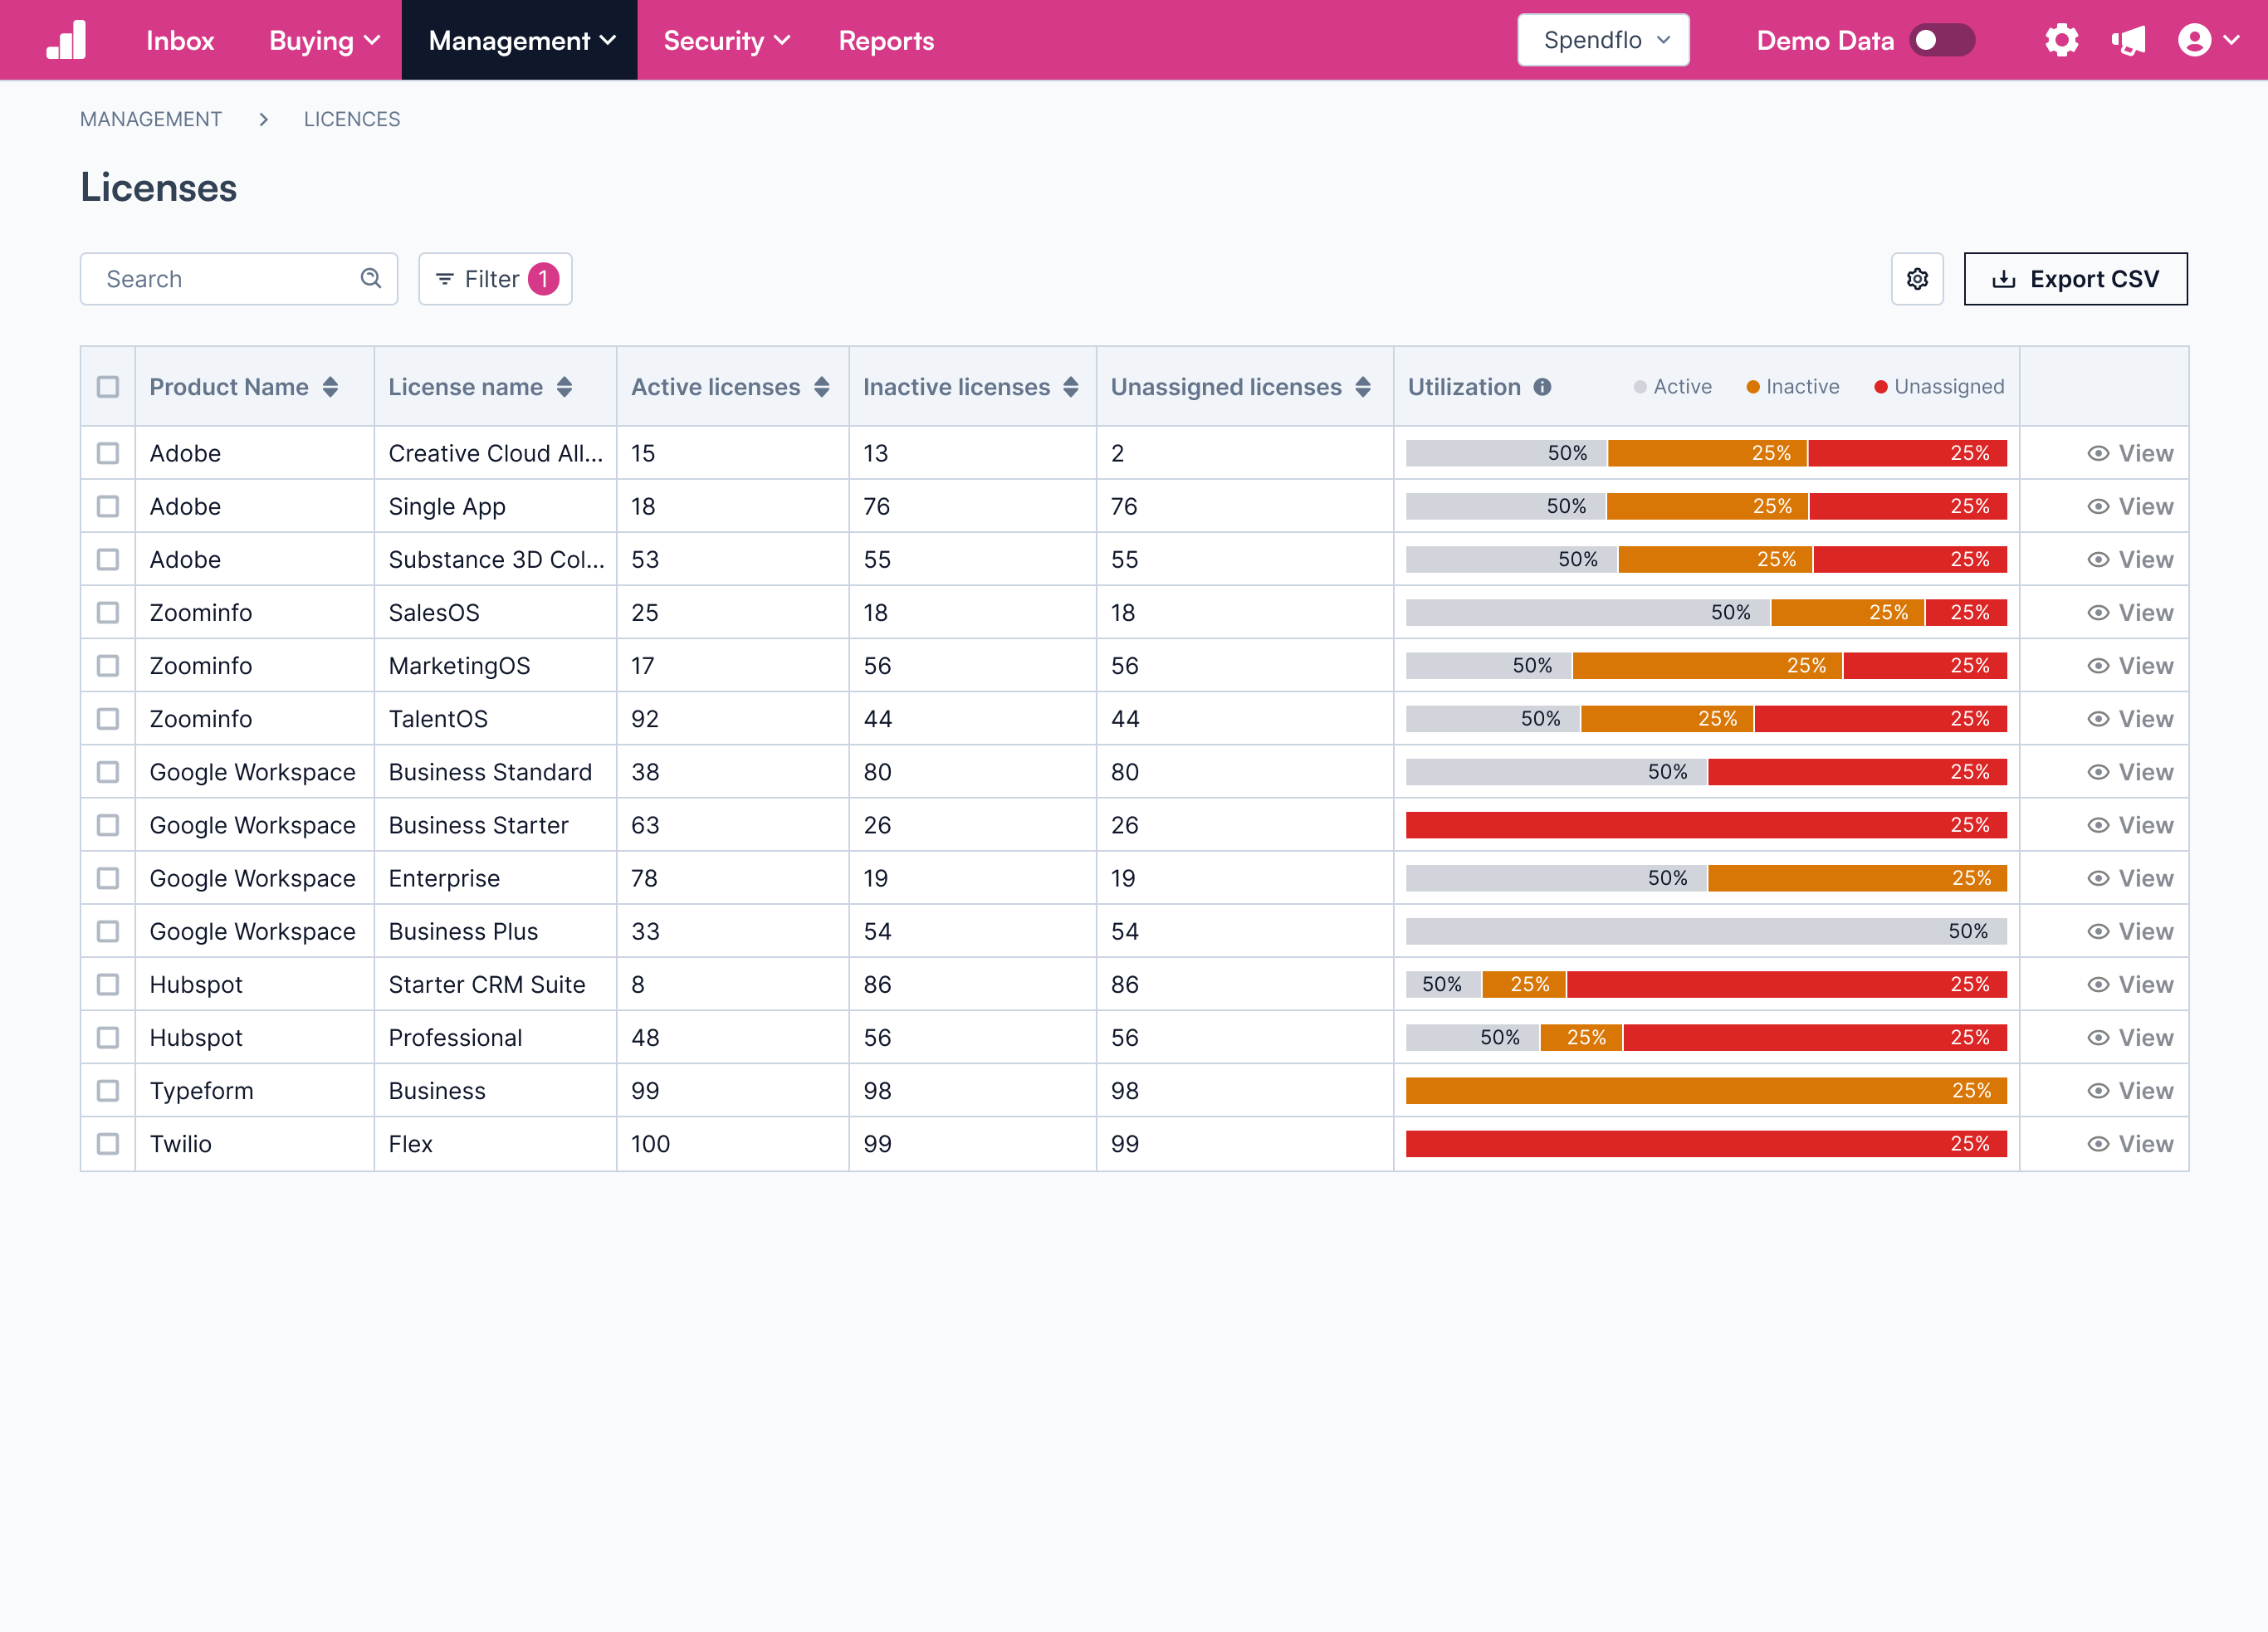This screenshot has height=1632, width=2268.
Task: View the Business Starter license details
Action: coord(2130,824)
